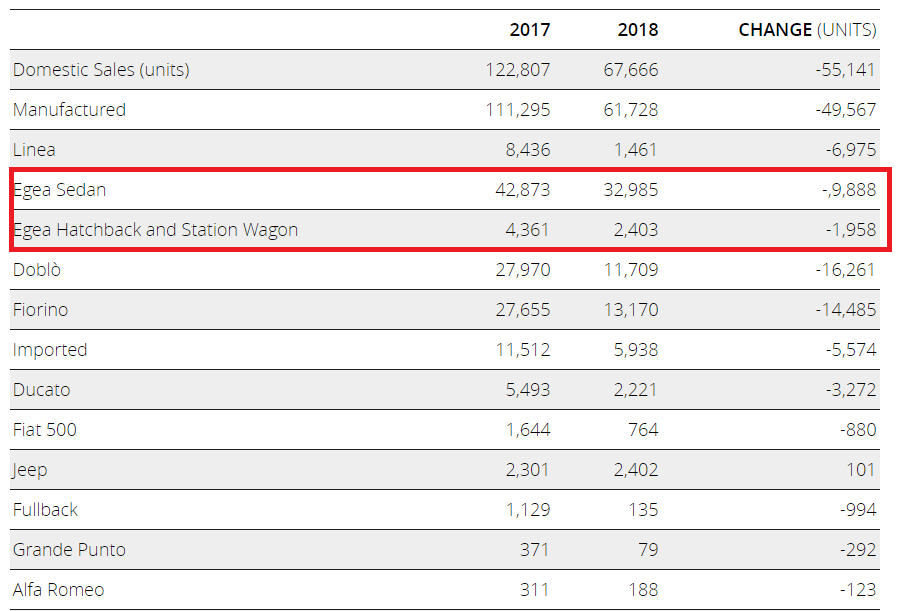Select the CHANGE (UNITS) column header

[x=807, y=30]
